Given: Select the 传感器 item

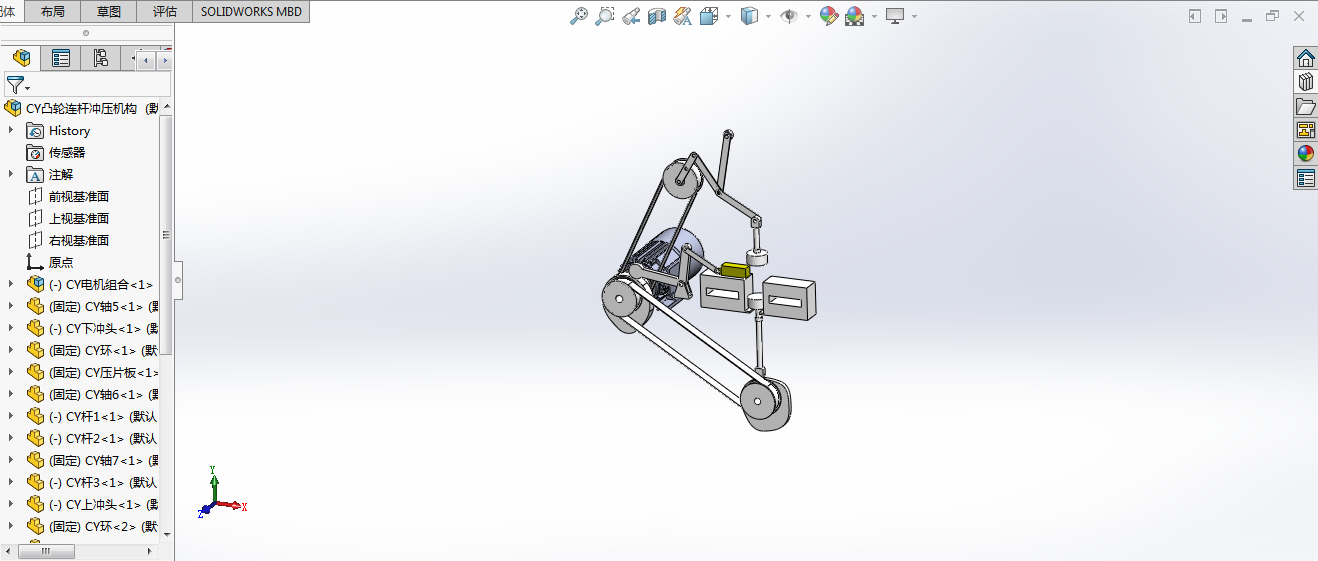Looking at the screenshot, I should pyautogui.click(x=67, y=152).
